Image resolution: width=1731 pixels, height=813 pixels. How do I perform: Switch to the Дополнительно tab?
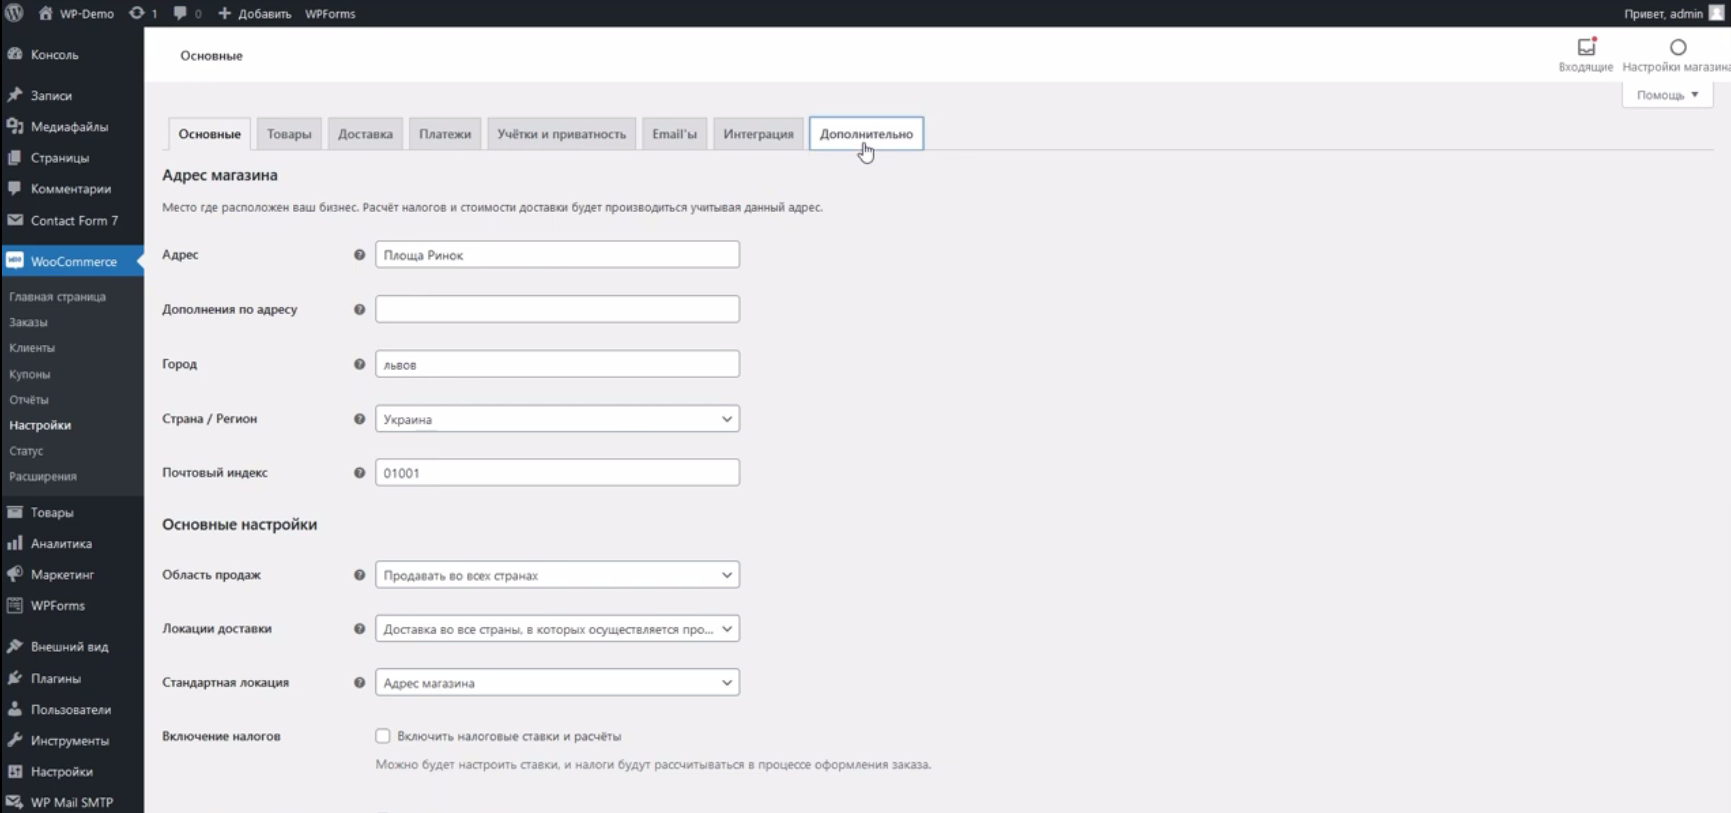(866, 134)
